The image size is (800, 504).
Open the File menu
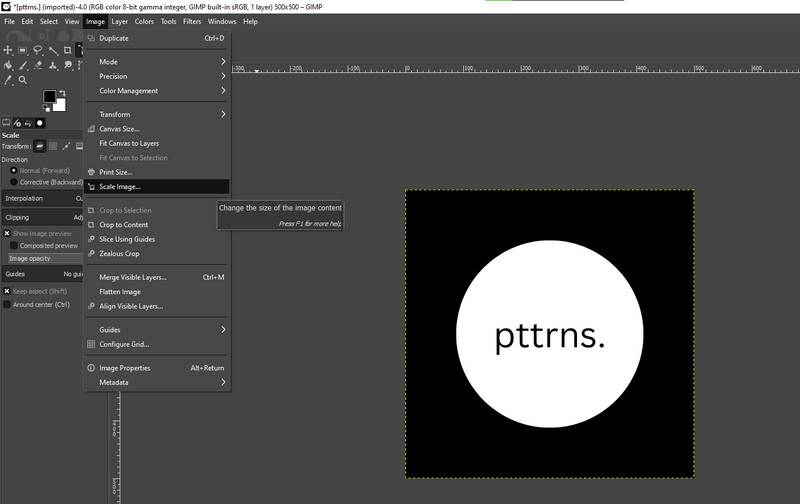tap(10, 21)
